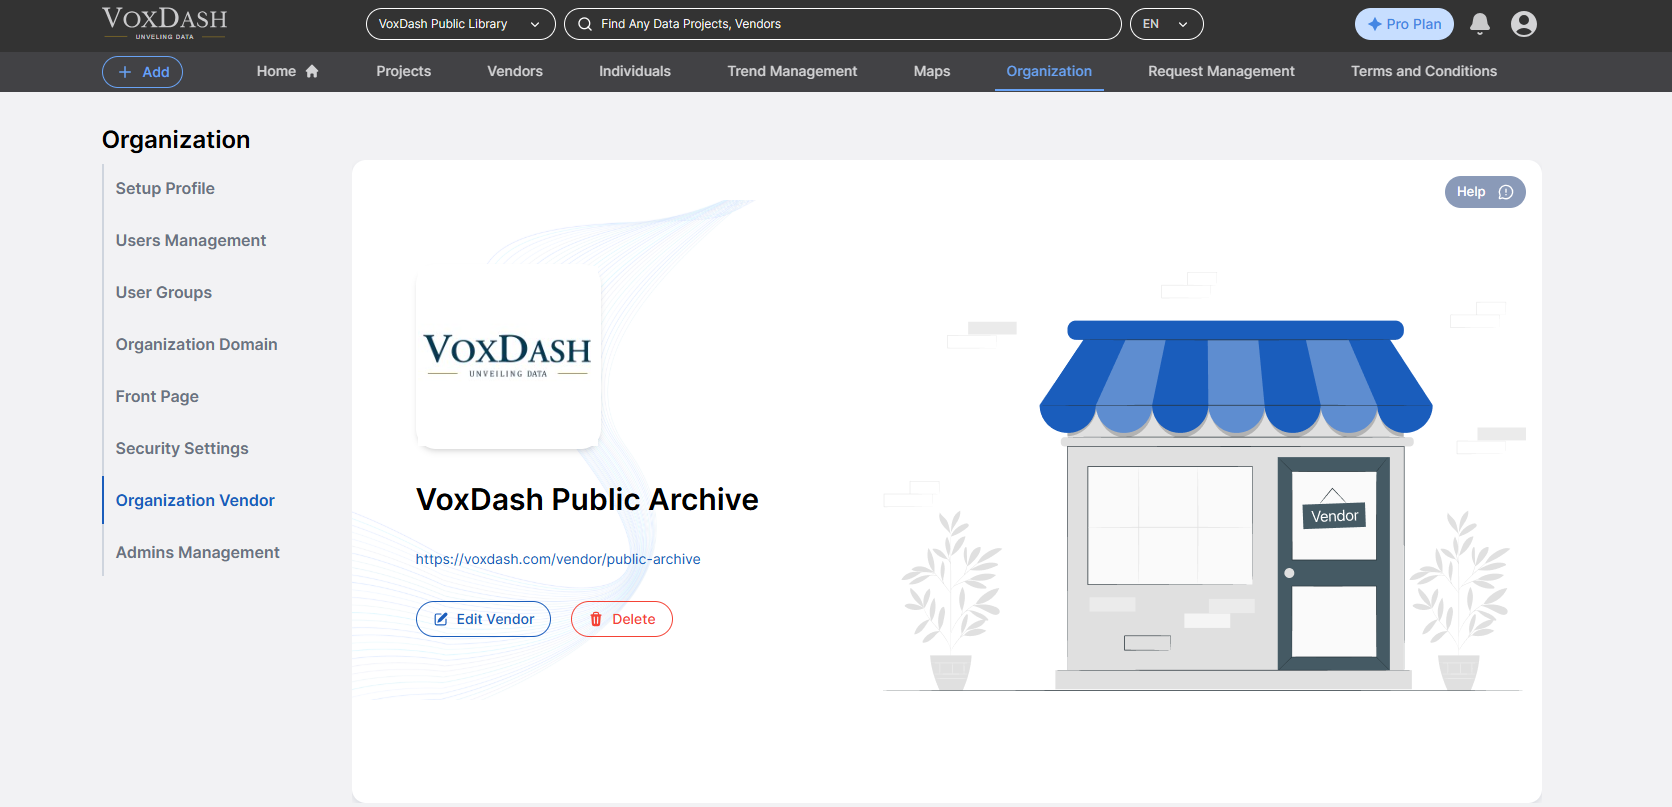This screenshot has width=1672, height=807.
Task: Click the Add button
Action: pos(142,72)
